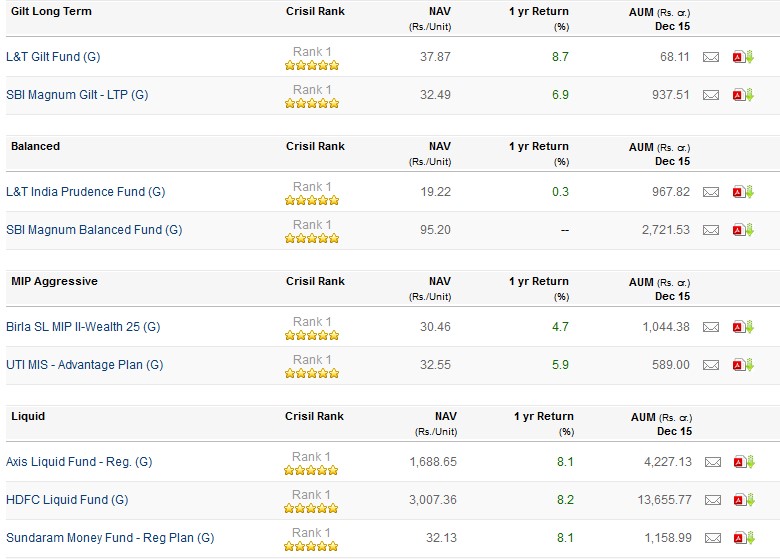Download PDF for Sundaram Money Fund
Viewport: 780px width, 559px height.
(x=745, y=538)
